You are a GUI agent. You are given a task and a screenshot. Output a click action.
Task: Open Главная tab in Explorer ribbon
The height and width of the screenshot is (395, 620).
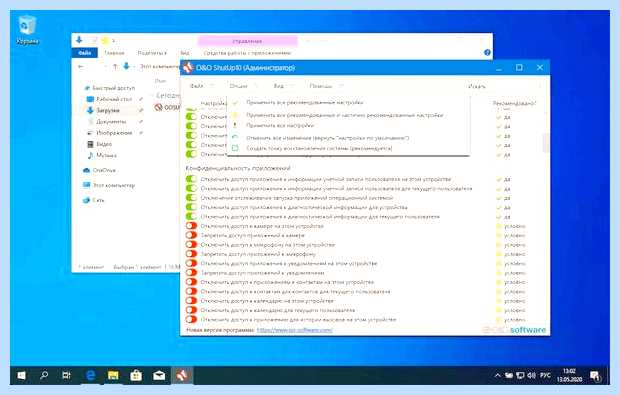[x=114, y=53]
